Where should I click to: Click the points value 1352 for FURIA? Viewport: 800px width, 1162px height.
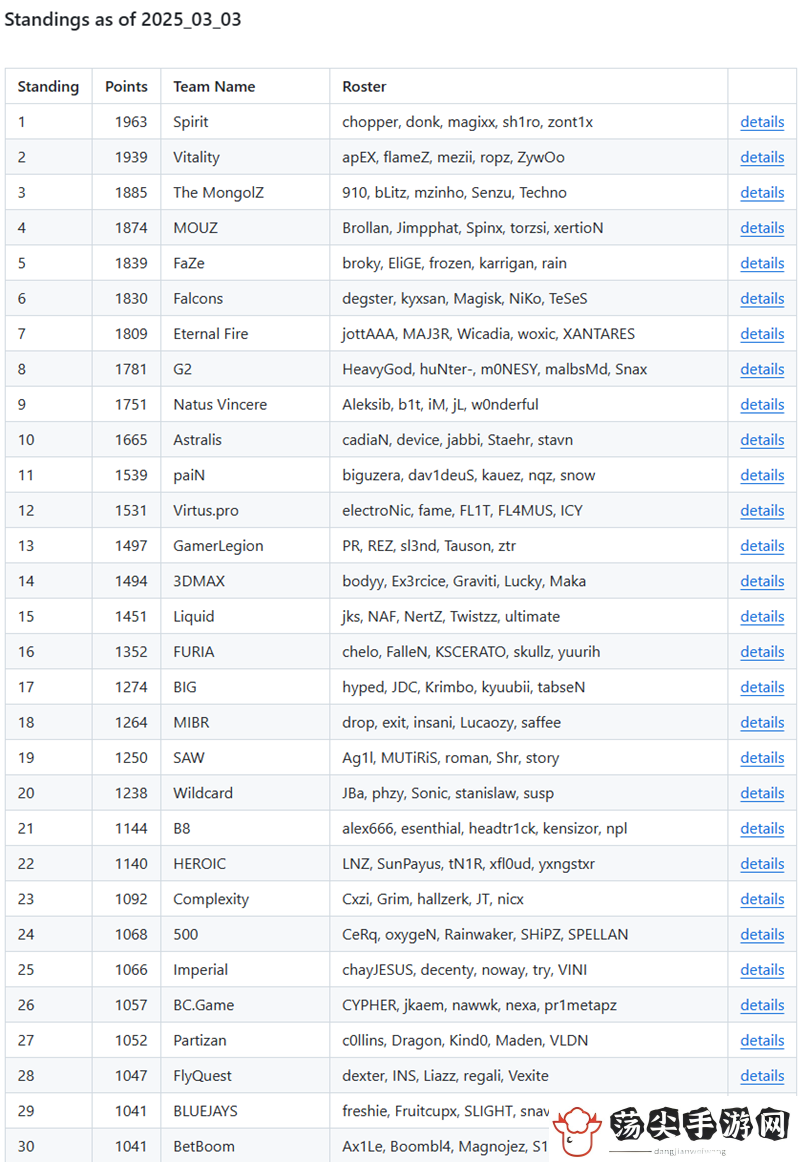coord(131,652)
